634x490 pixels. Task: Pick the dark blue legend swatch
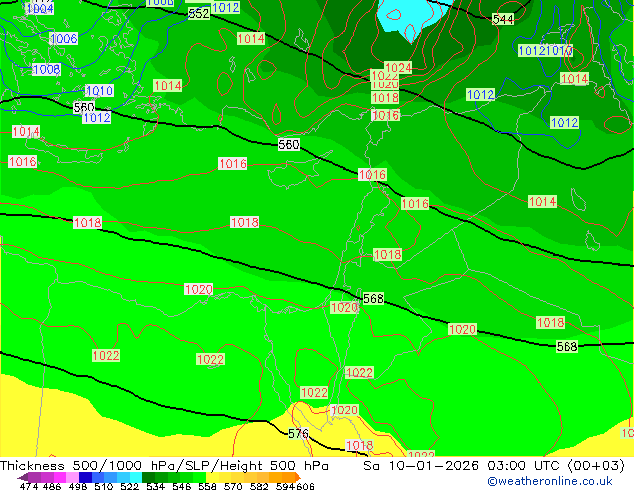coord(85,477)
